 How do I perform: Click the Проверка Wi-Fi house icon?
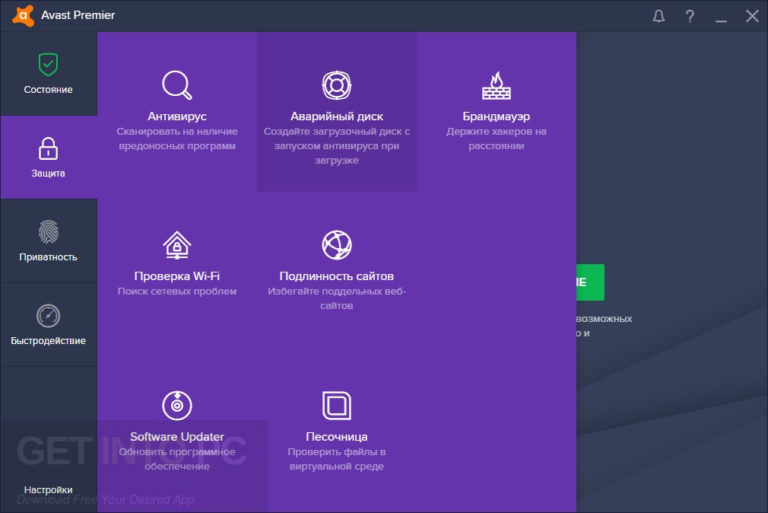(177, 245)
